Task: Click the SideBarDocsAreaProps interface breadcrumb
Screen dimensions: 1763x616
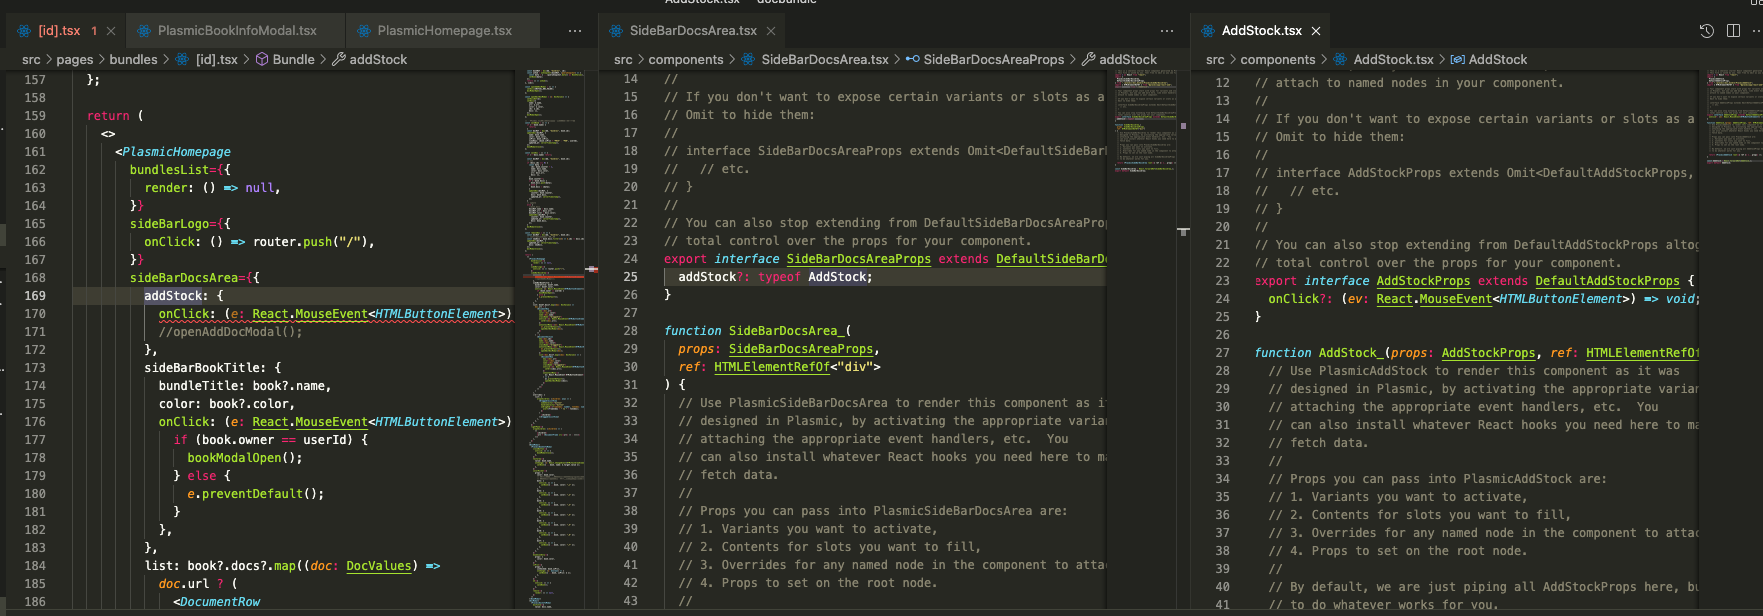Action: click(993, 60)
